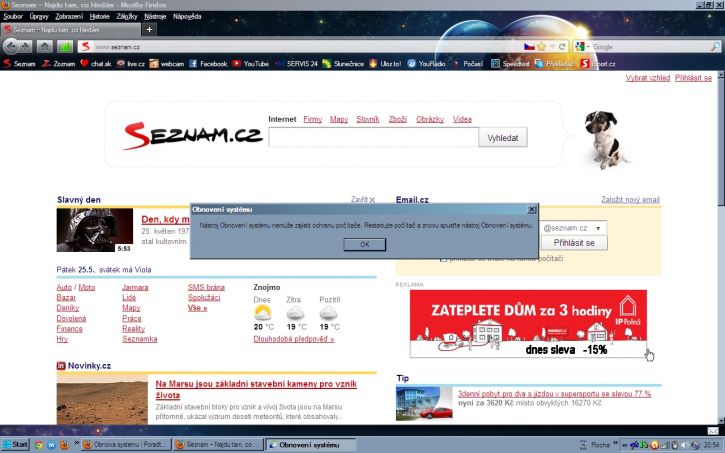Open the Seznam bookmark

pos(19,64)
